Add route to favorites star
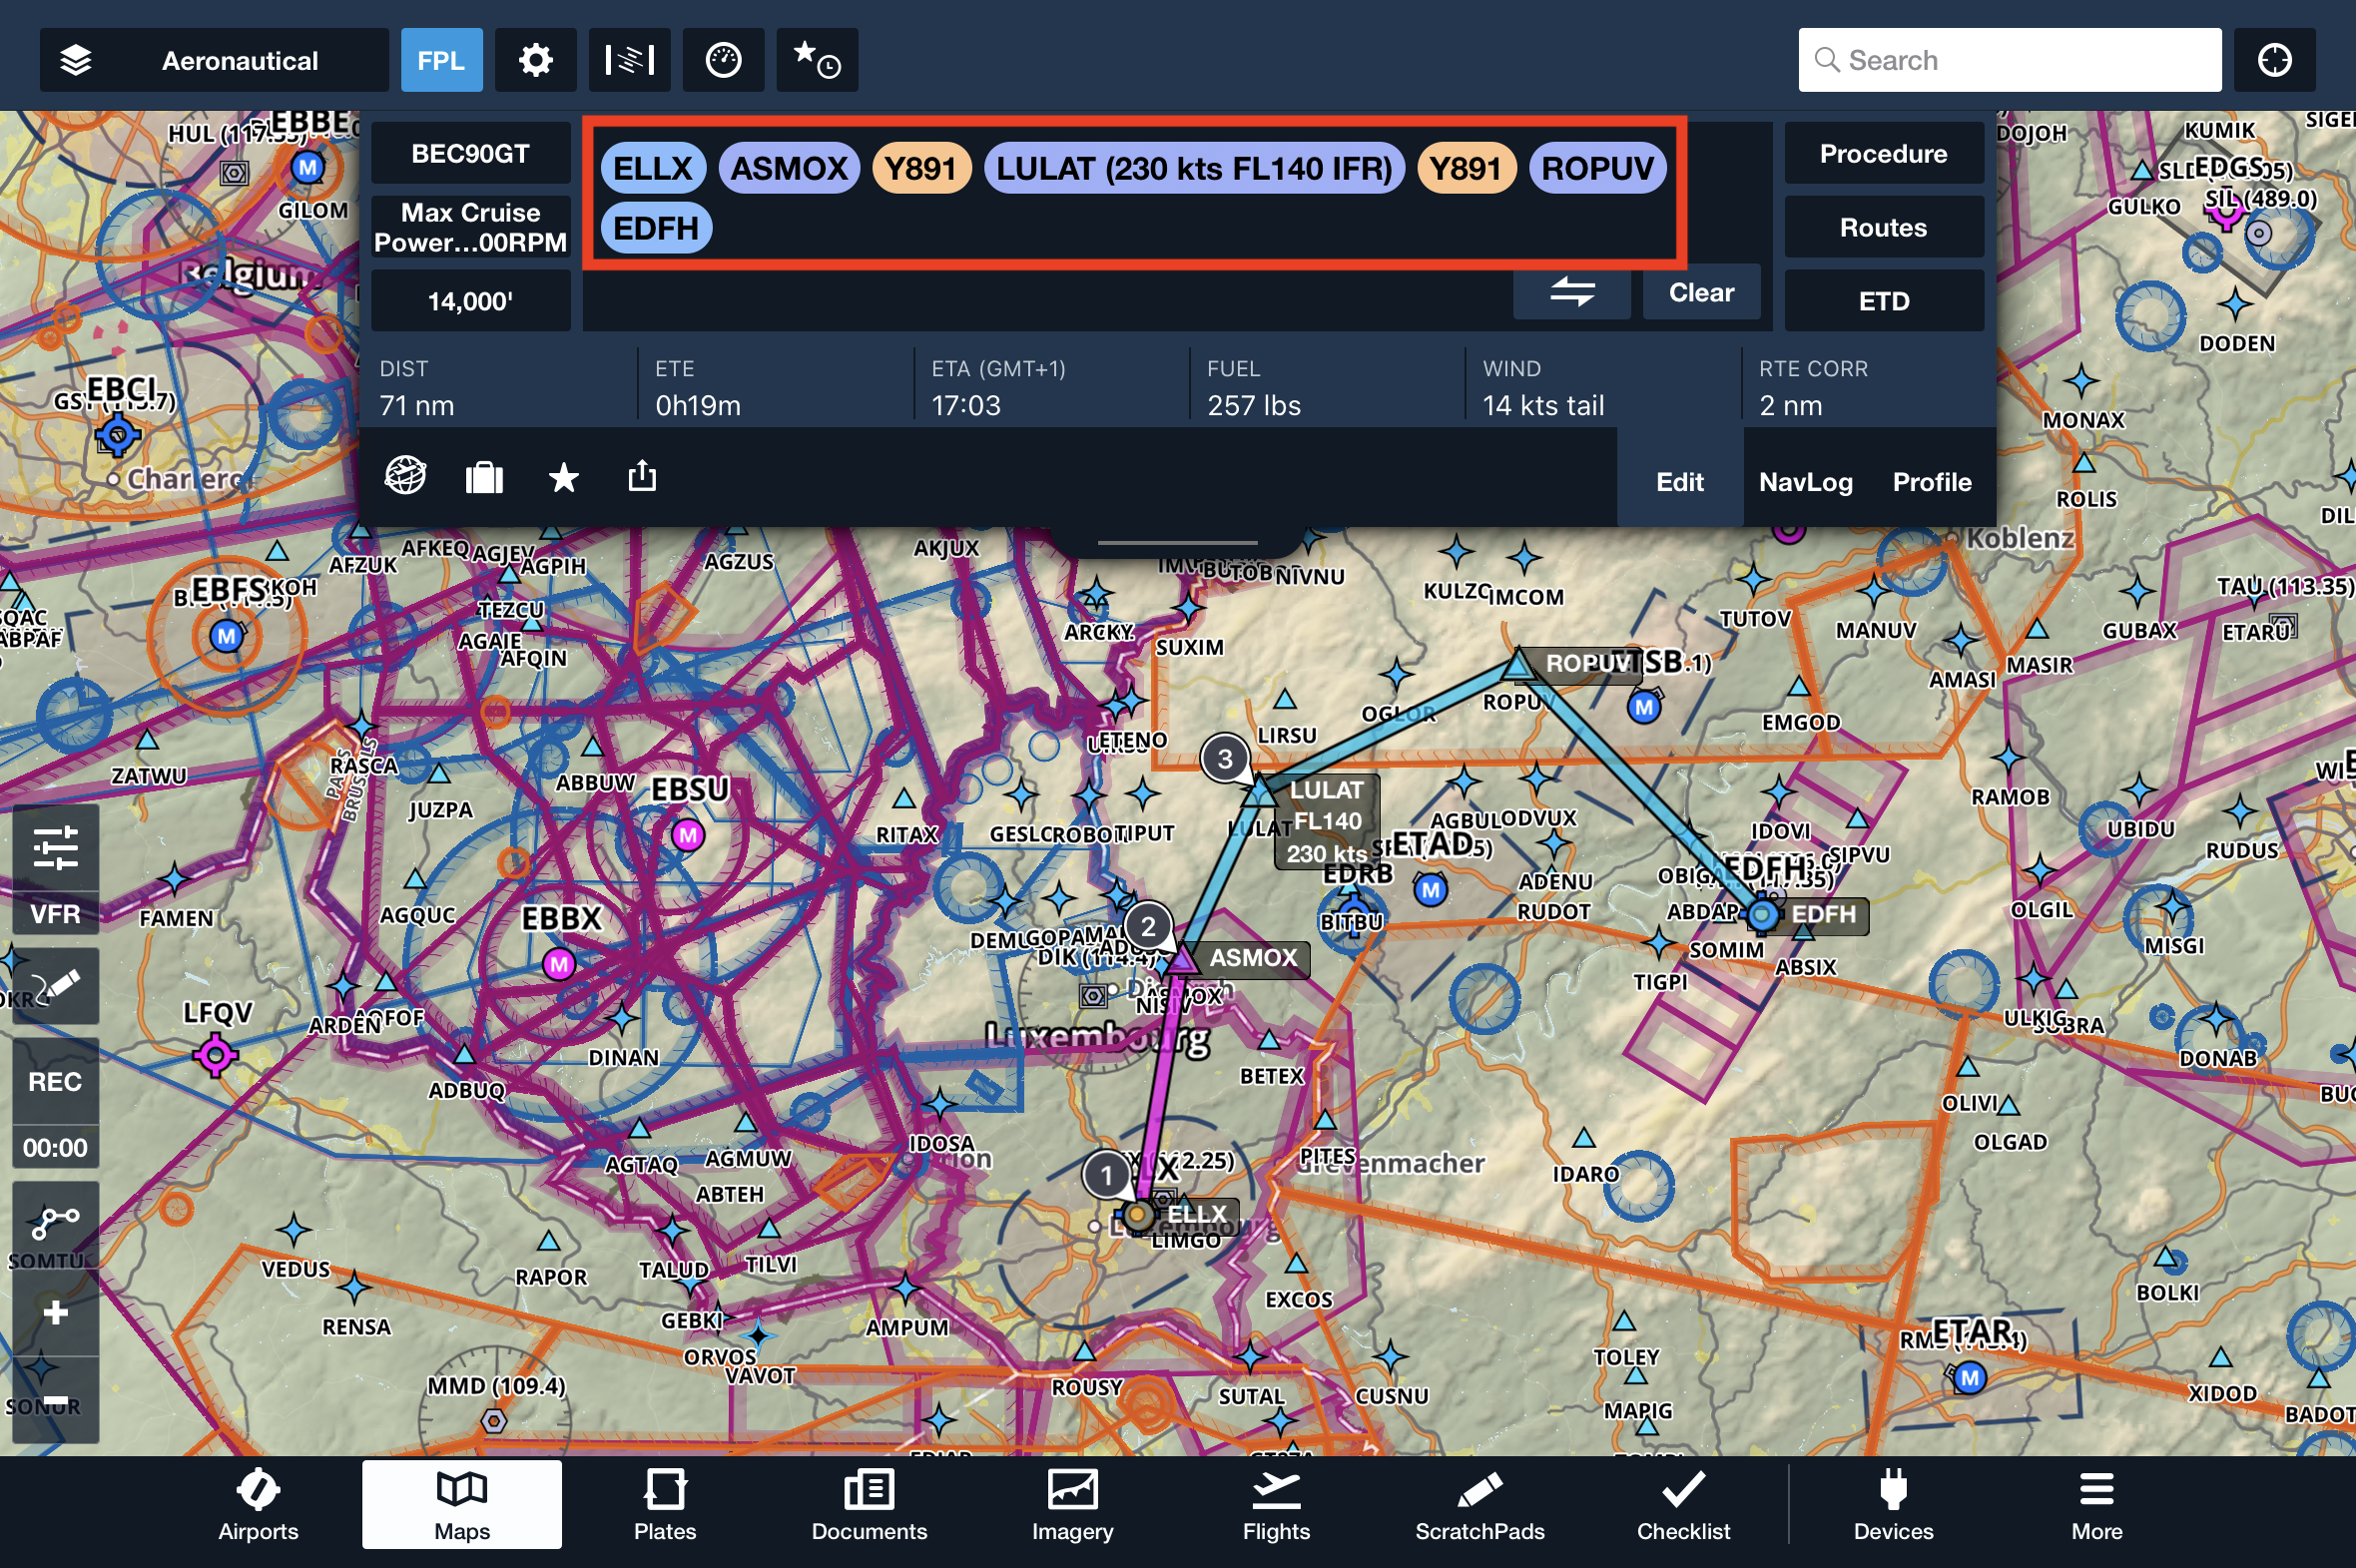 pyautogui.click(x=564, y=477)
